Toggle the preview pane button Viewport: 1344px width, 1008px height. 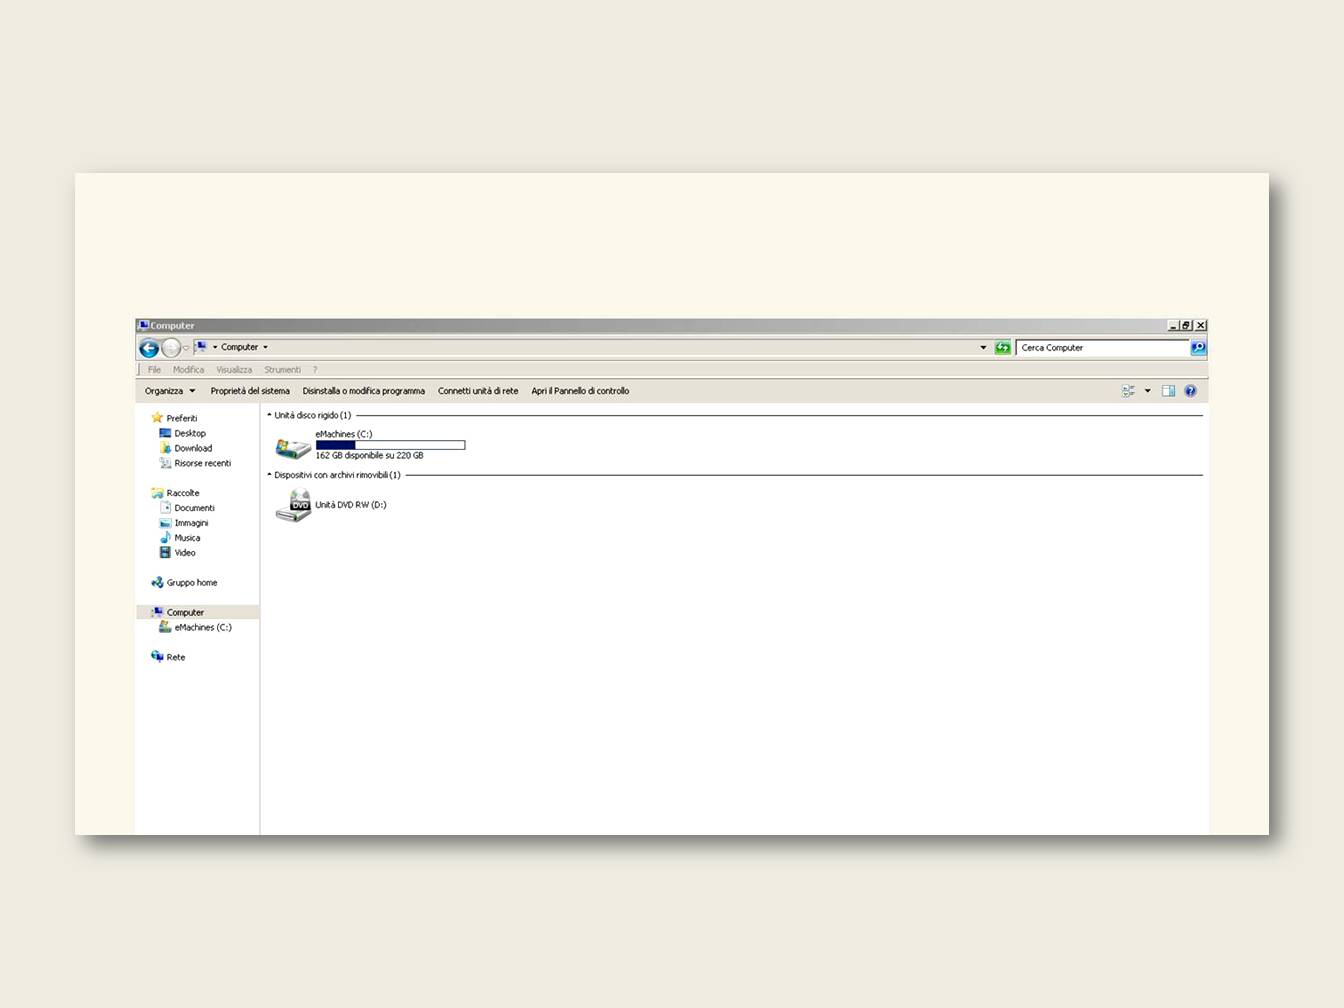pyautogui.click(x=1168, y=391)
